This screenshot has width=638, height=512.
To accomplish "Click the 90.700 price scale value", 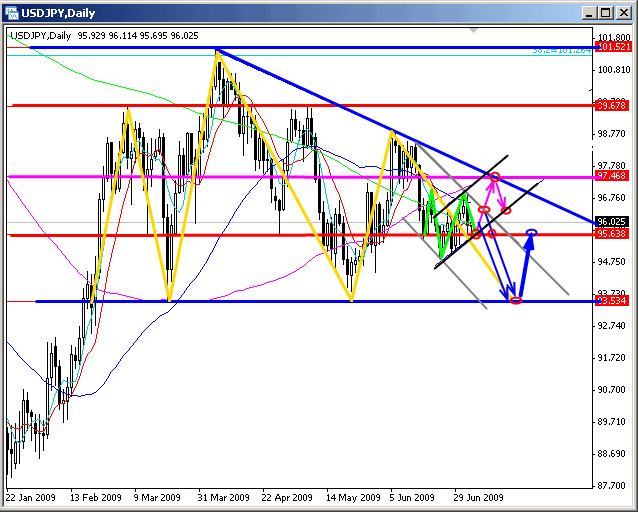I will click(614, 390).
